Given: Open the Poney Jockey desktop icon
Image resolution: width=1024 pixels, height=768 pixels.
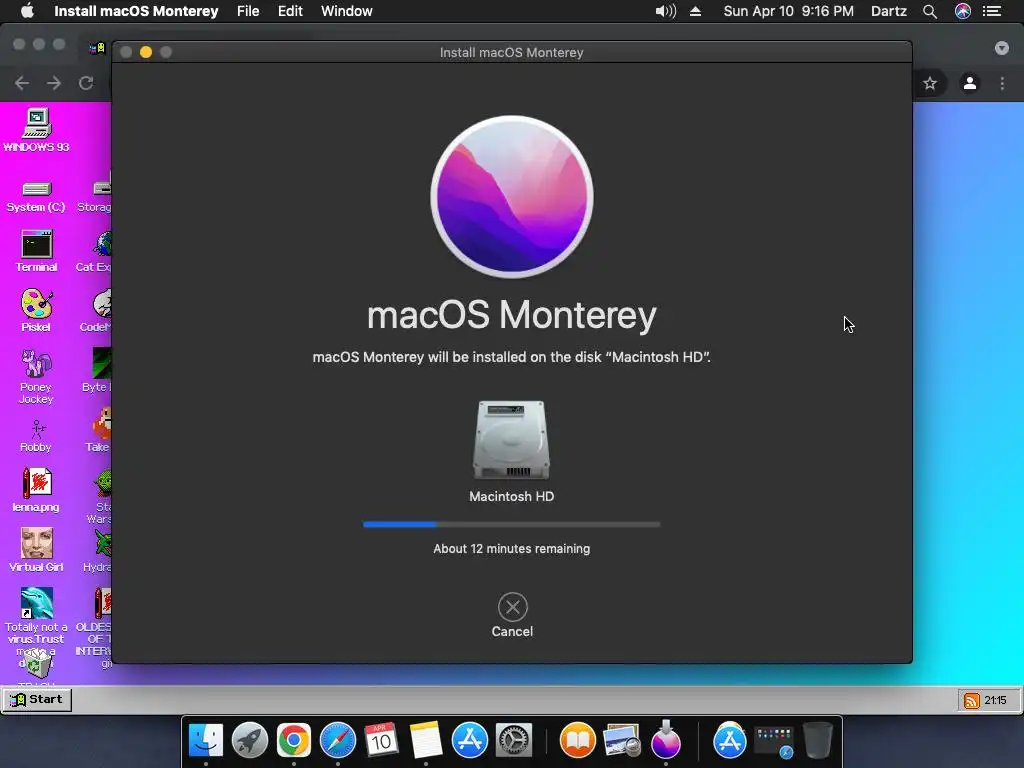Looking at the screenshot, I should [x=36, y=377].
